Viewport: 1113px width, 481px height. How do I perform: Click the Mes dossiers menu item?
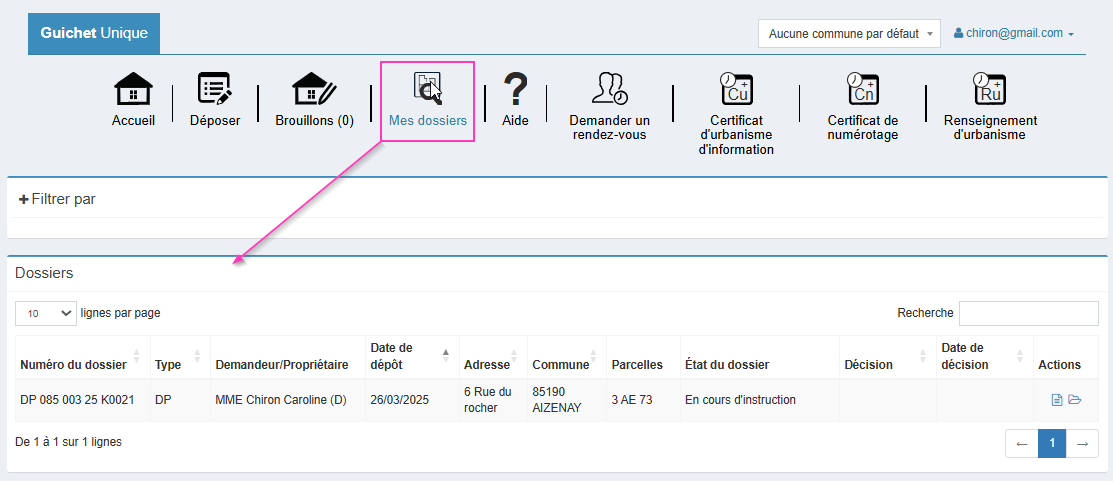pos(427,101)
